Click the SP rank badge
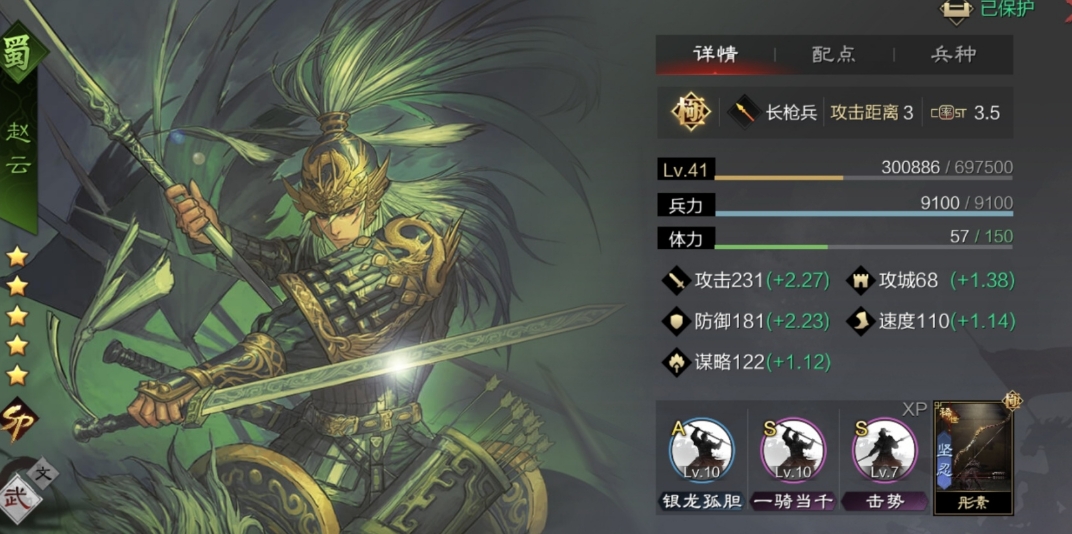Image resolution: width=1072 pixels, height=534 pixels. point(17,420)
